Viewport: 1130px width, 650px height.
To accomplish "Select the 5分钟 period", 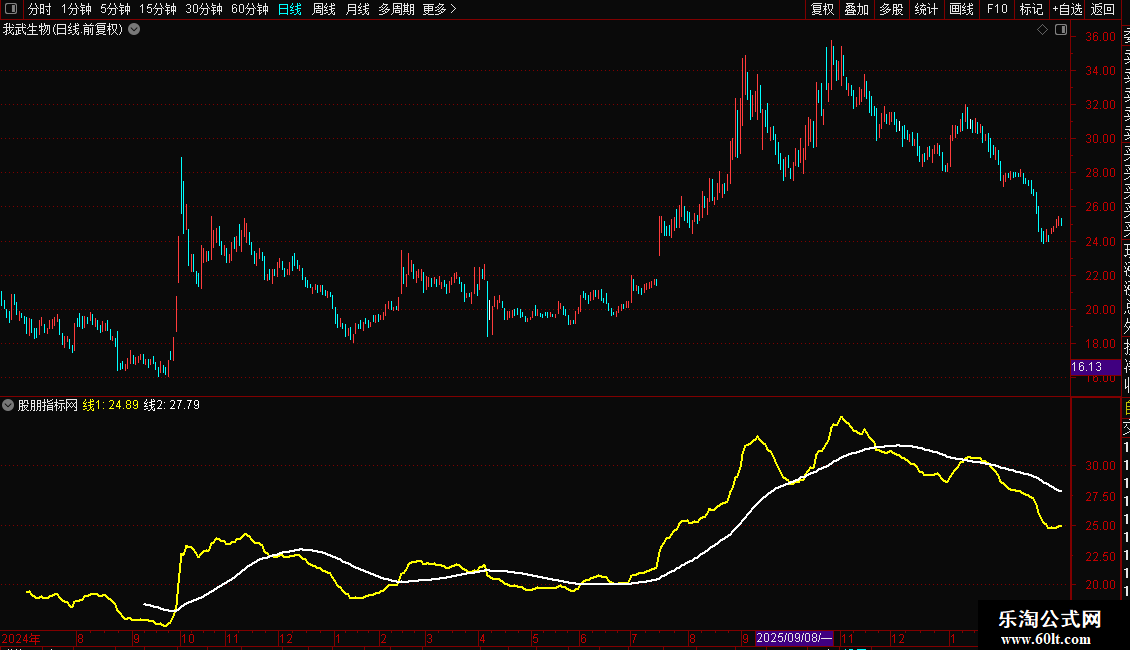I will point(115,9).
